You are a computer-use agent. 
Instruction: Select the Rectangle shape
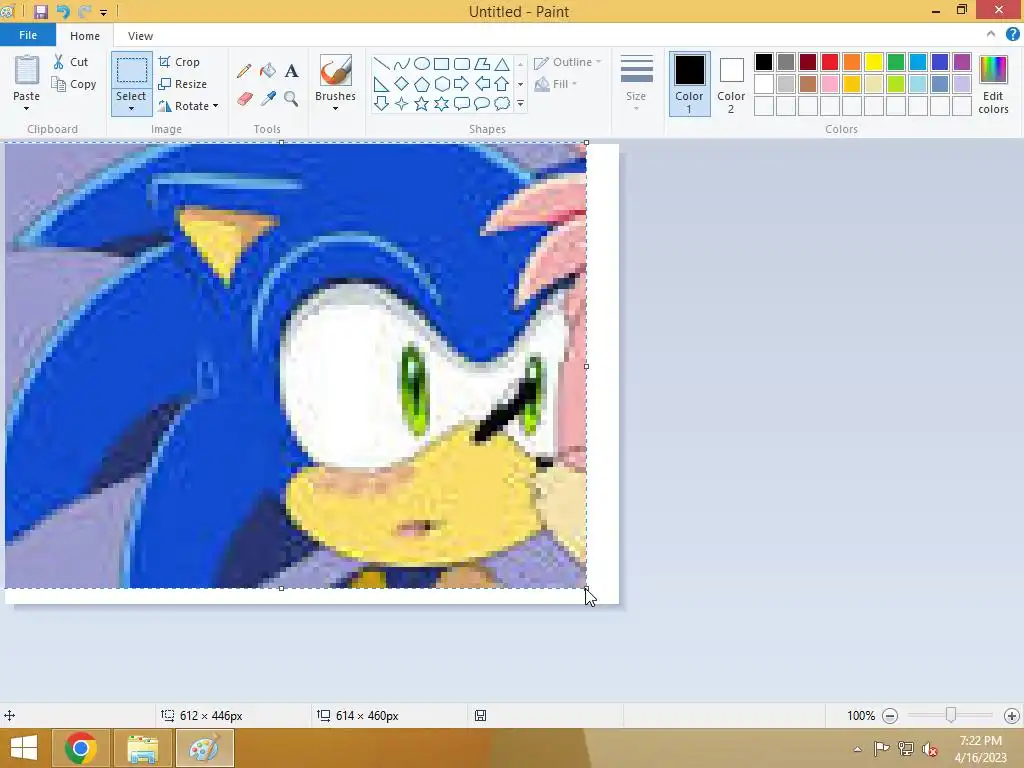point(441,64)
